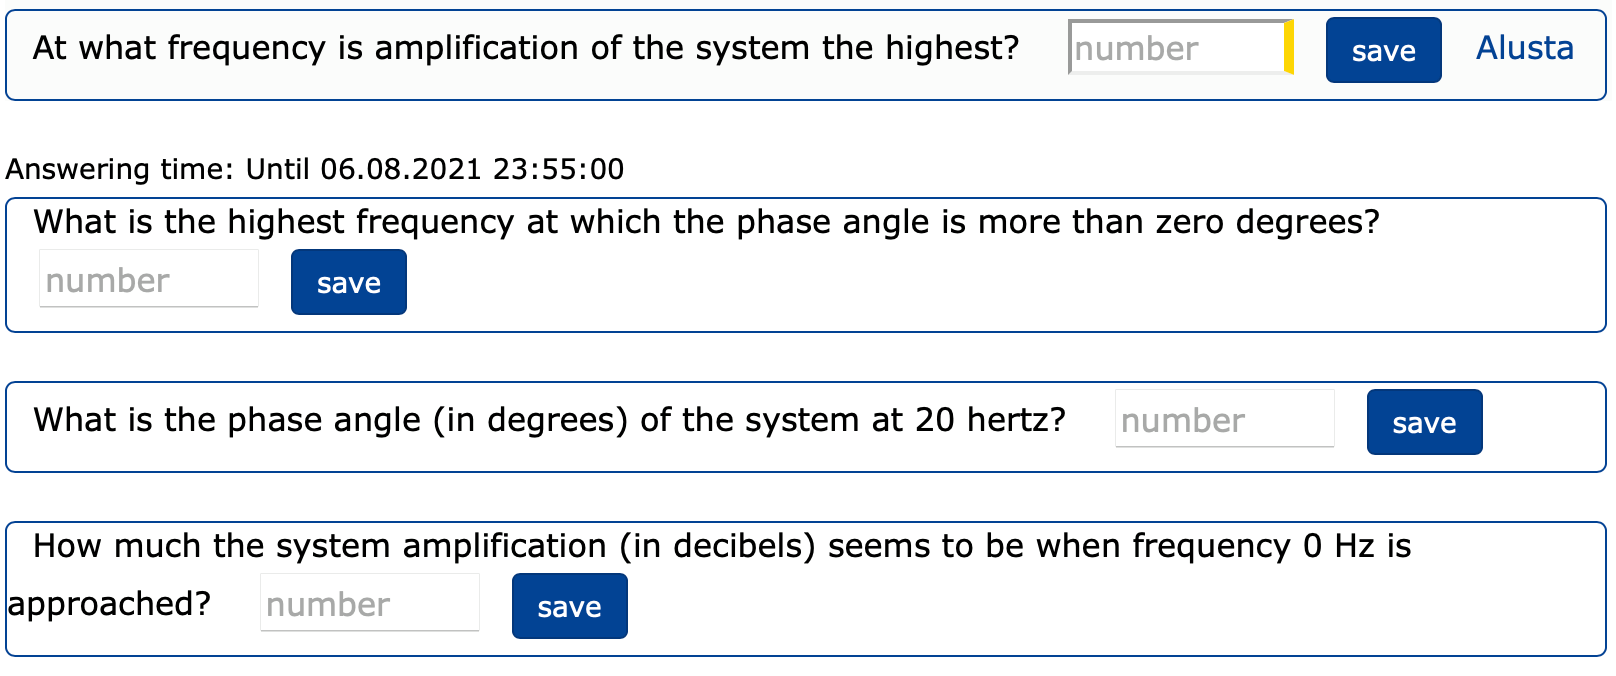Click the number field for the 20 hertz question
This screenshot has height=676, width=1616.
point(1224,419)
